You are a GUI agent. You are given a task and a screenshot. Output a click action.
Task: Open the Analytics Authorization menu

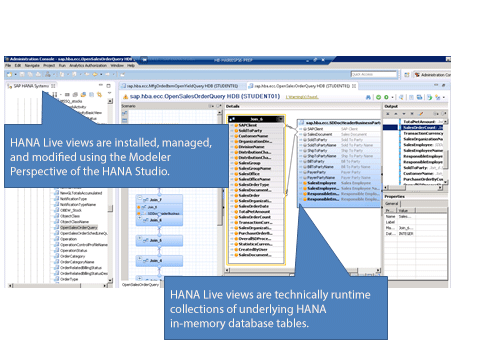(89, 66)
